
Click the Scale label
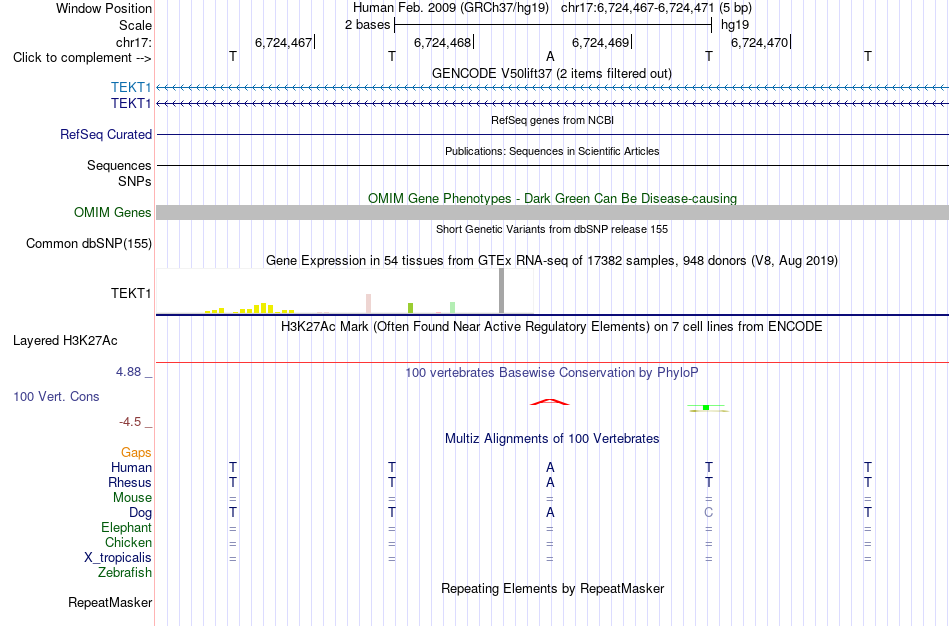pyautogui.click(x=136, y=25)
